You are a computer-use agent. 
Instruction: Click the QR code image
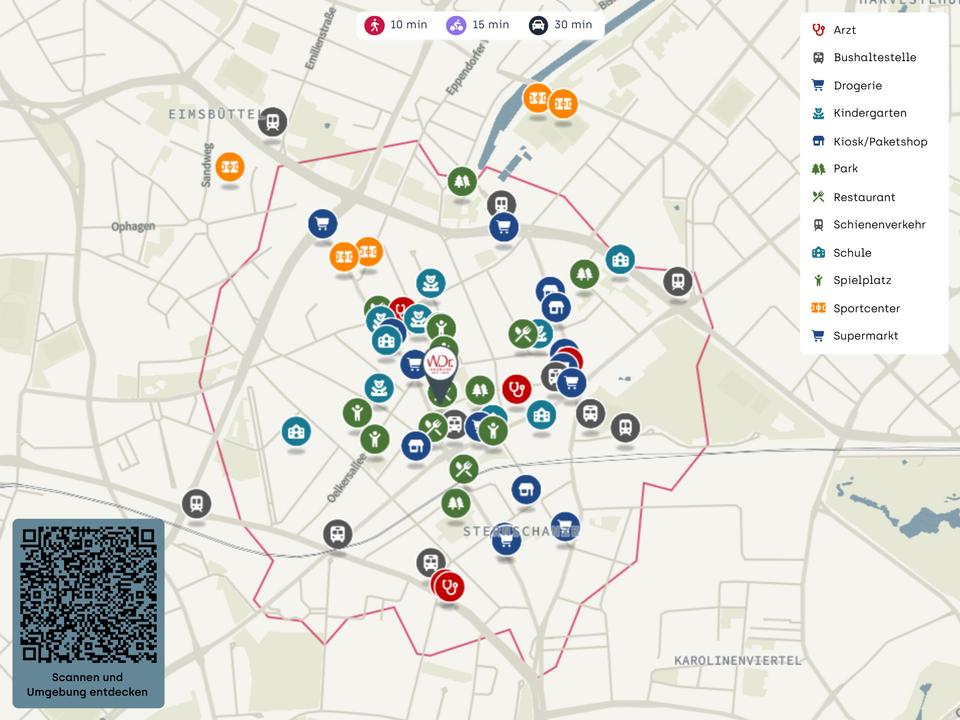(x=88, y=594)
